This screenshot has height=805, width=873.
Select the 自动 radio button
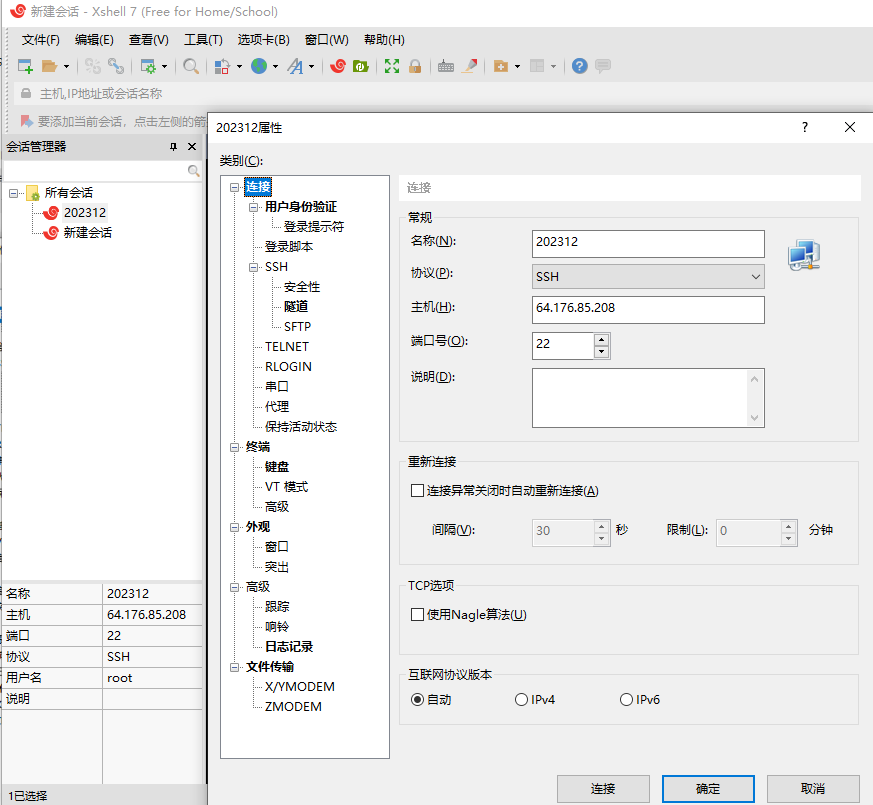tap(417, 700)
